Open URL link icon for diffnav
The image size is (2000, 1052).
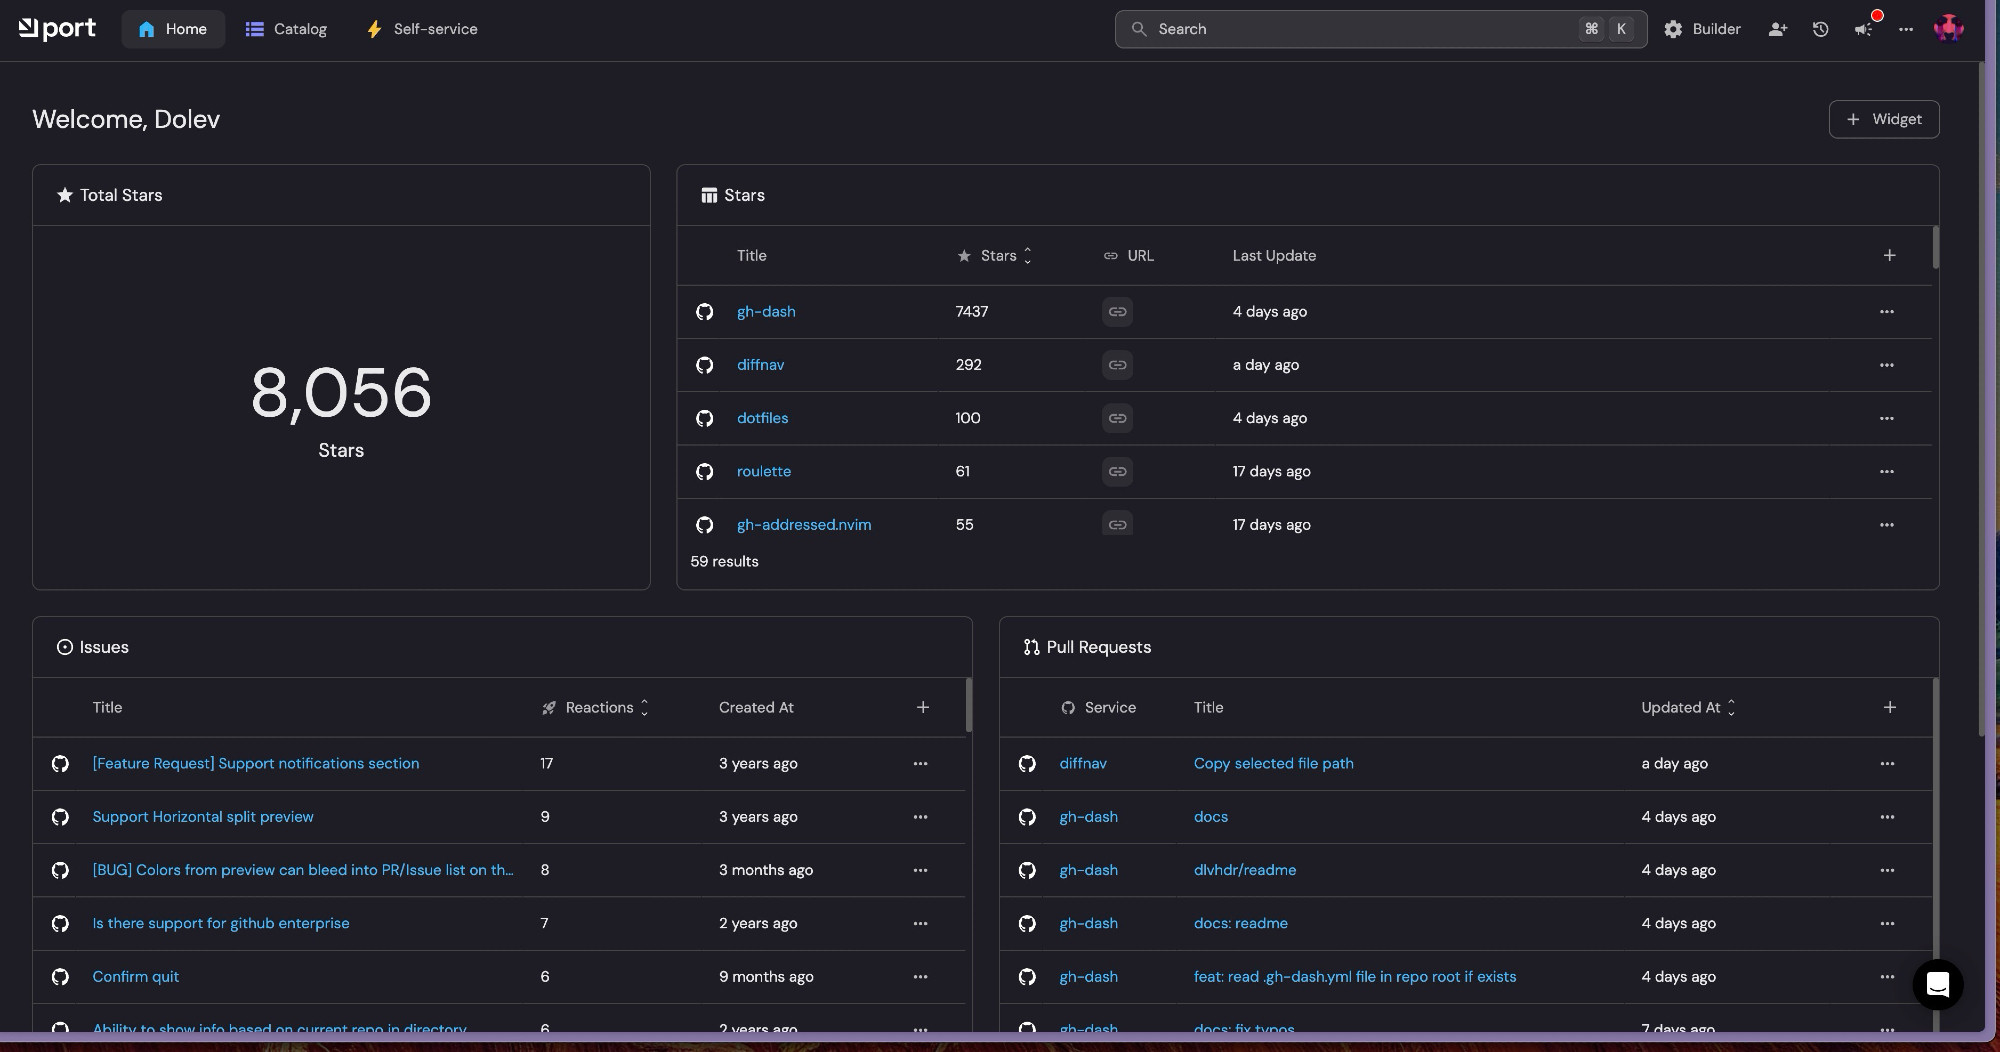1117,365
